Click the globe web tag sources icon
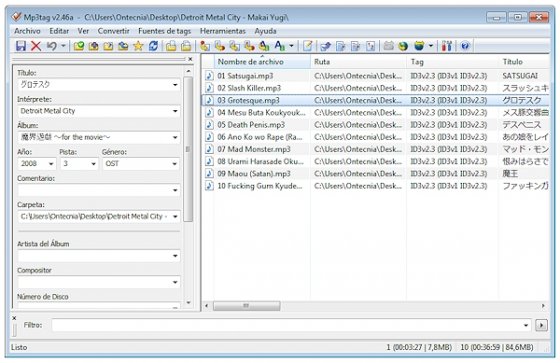Image resolution: width=560 pixels, height=363 pixels. 403,46
